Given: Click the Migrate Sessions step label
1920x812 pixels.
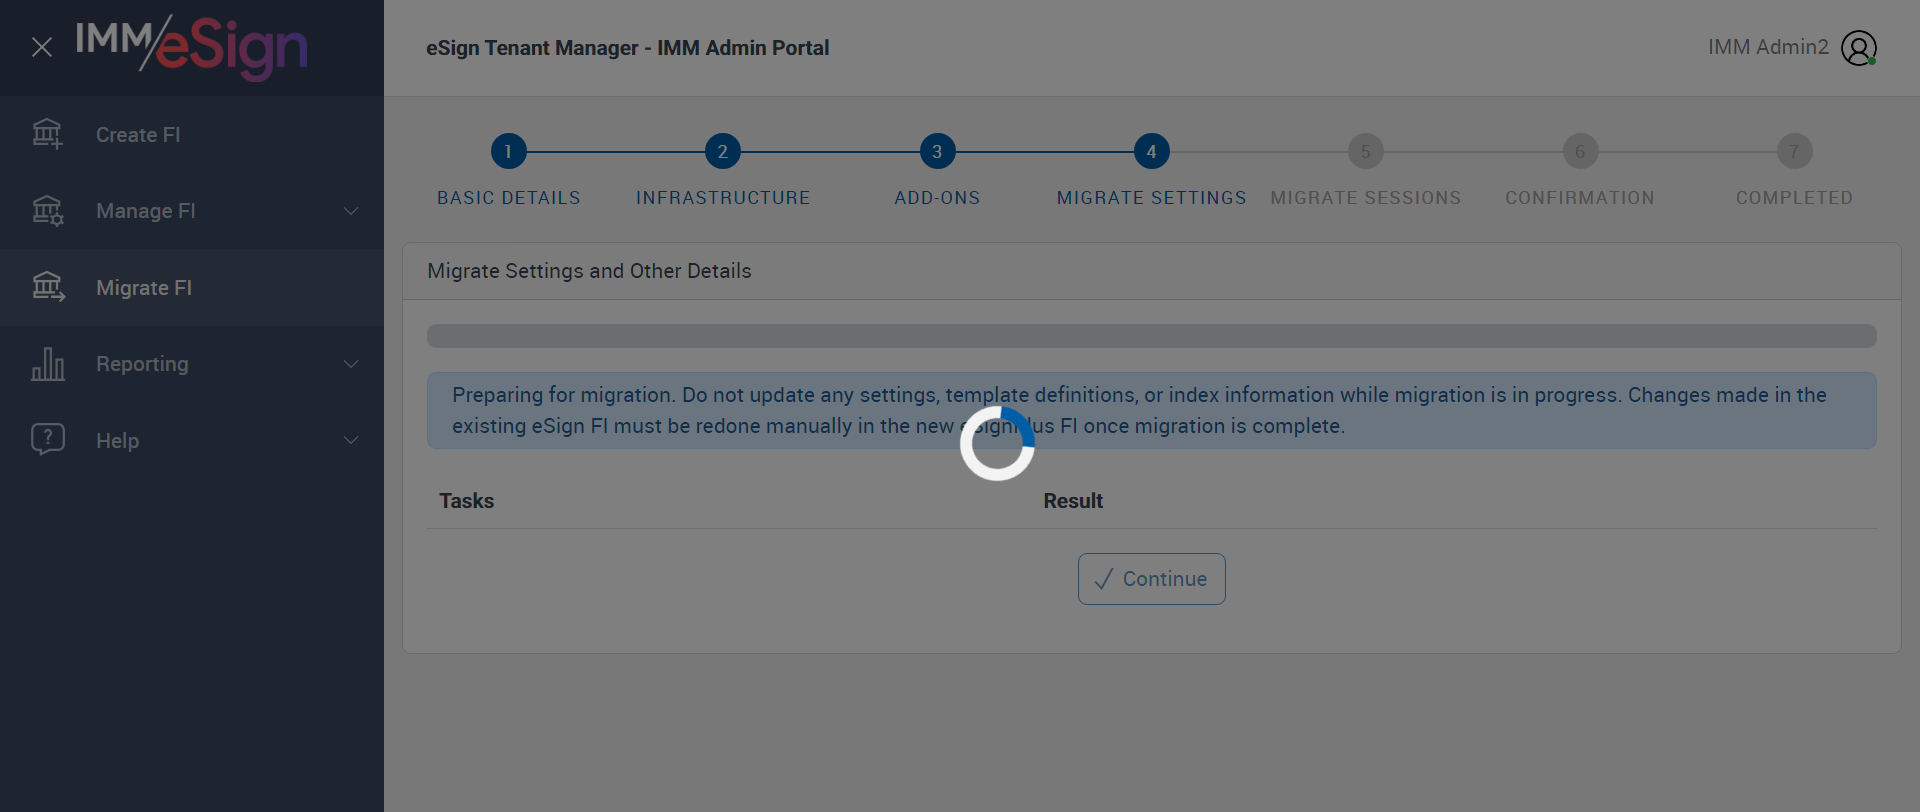Looking at the screenshot, I should coord(1366,198).
